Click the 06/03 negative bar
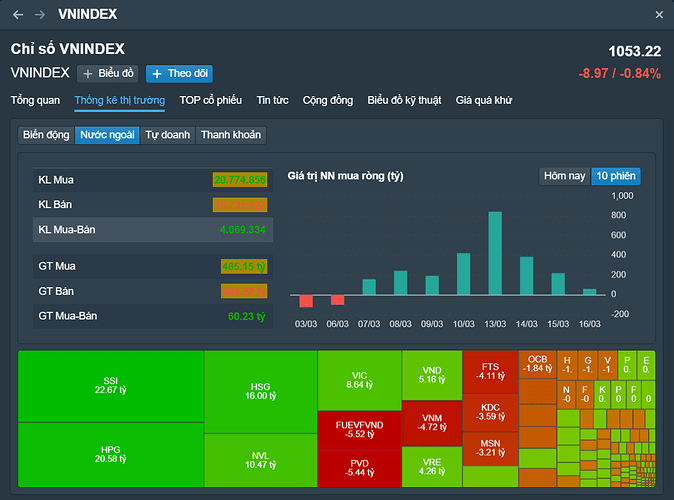Viewport: 674px width, 500px height. coord(337,300)
